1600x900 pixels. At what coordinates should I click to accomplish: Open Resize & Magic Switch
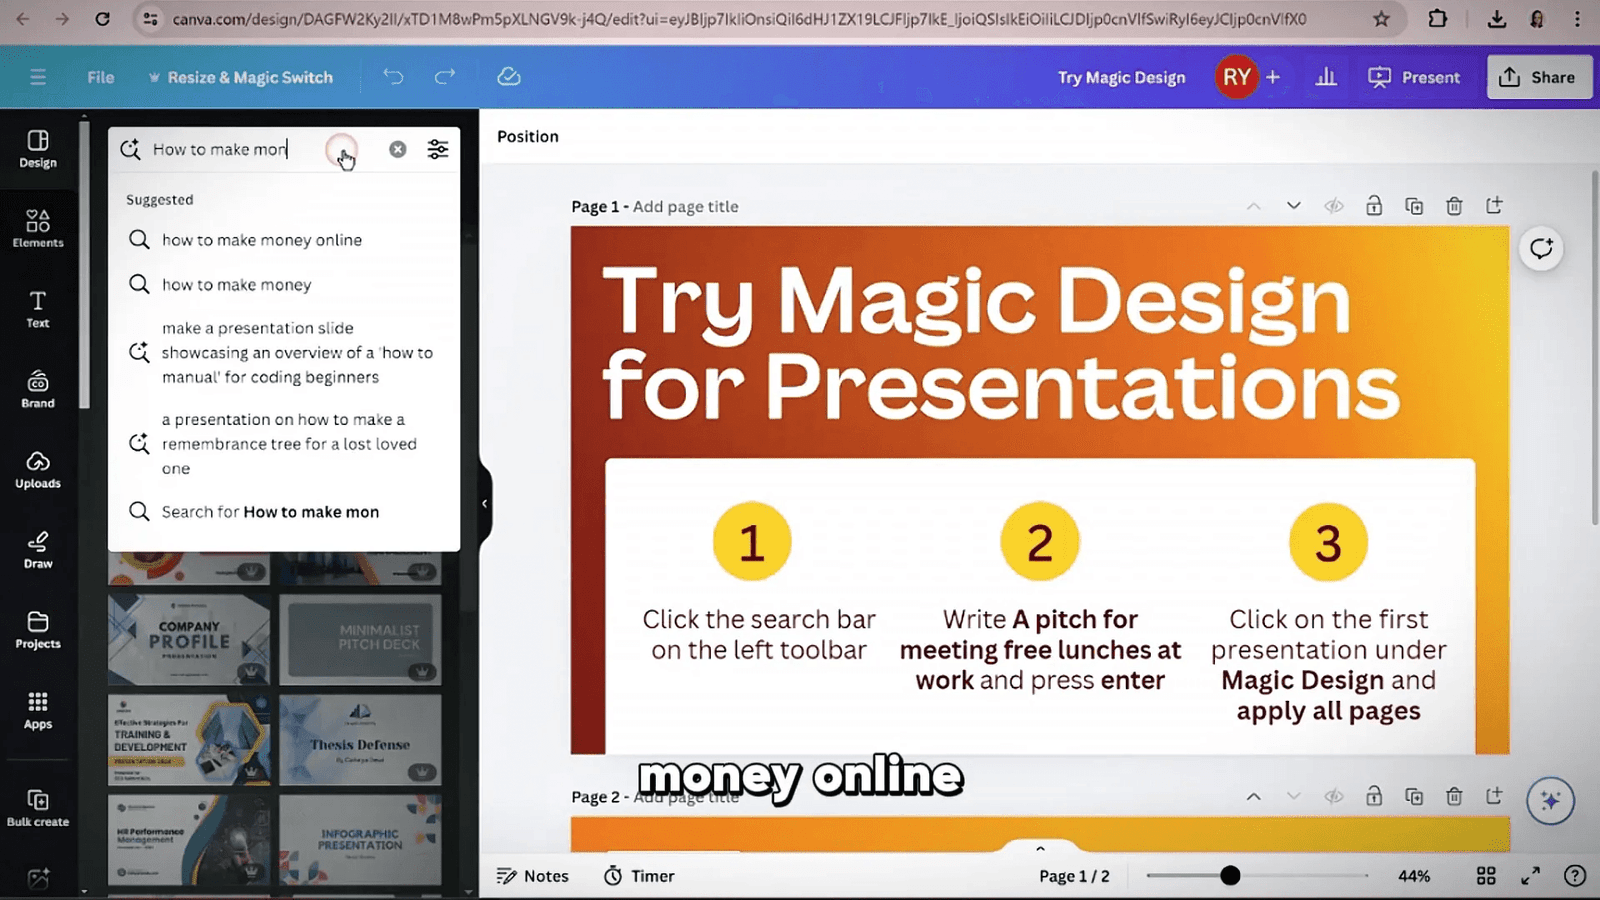pyautogui.click(x=240, y=77)
